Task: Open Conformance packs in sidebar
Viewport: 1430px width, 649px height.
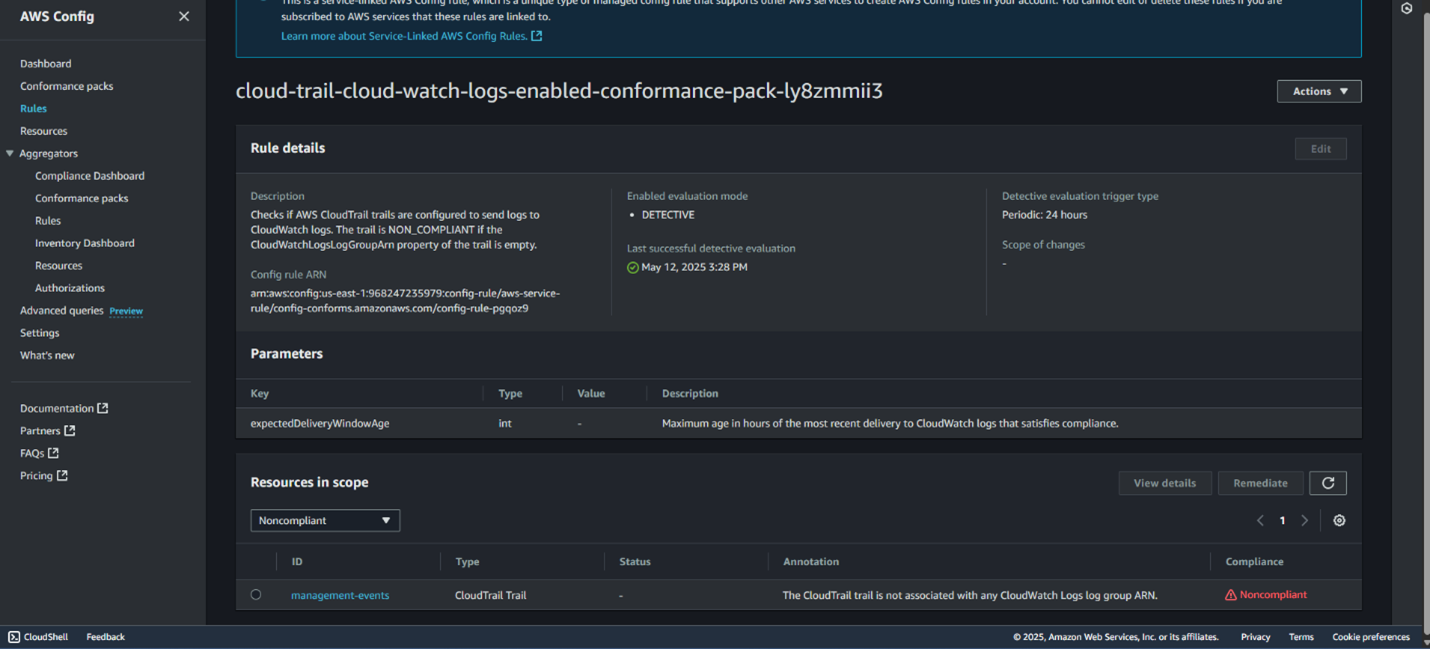Action: point(66,86)
